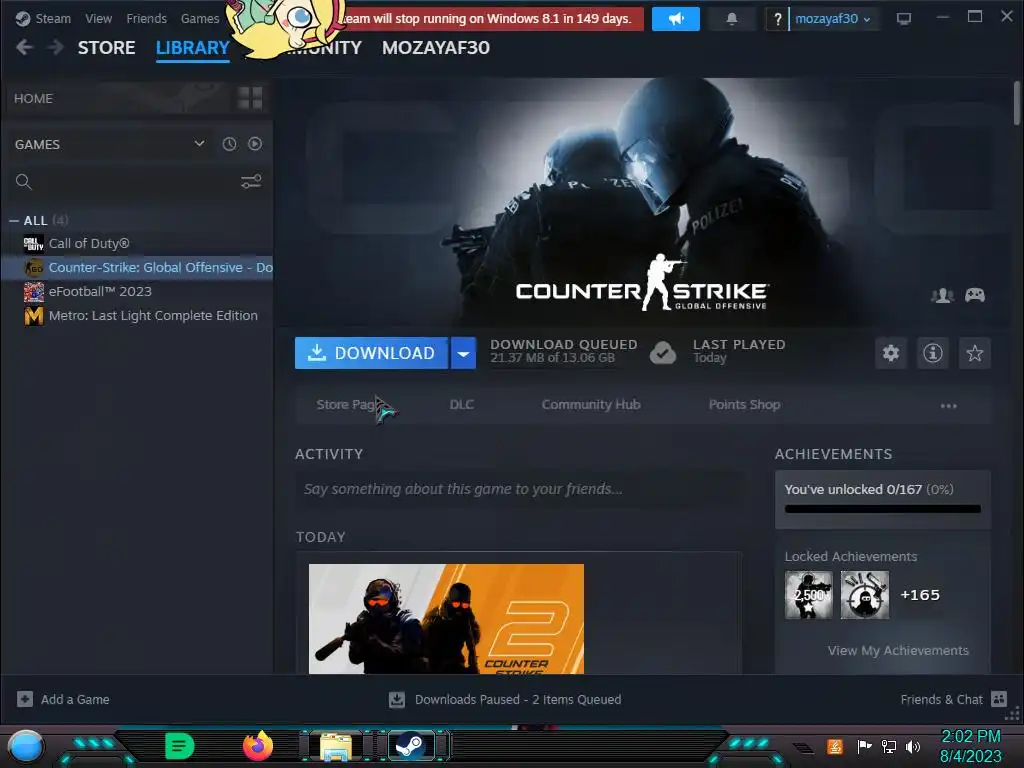The width and height of the screenshot is (1024, 768).
Task: Open the Counter-Strike 2 news thumbnail
Action: (x=446, y=618)
